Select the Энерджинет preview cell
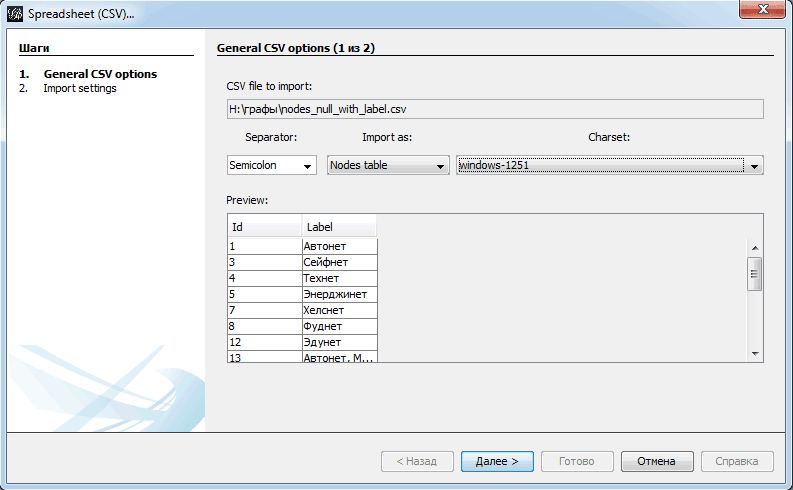This screenshot has width=793, height=490. 339,294
